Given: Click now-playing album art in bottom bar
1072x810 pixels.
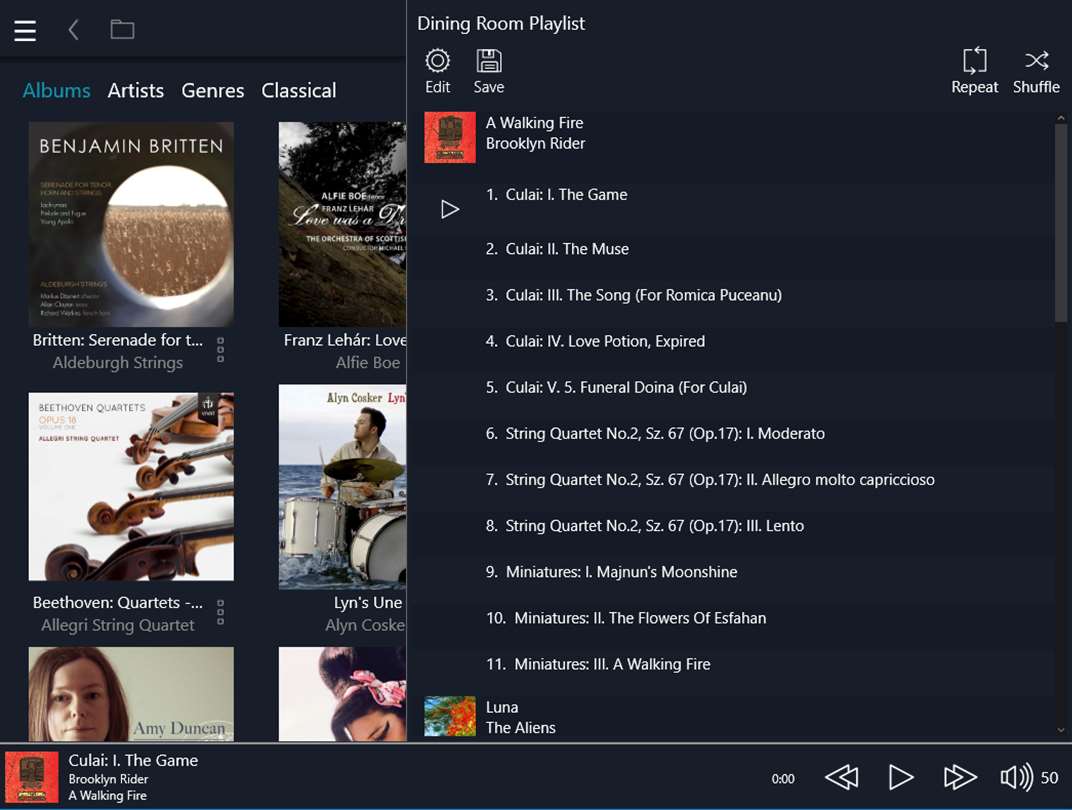Looking at the screenshot, I should point(31,777).
